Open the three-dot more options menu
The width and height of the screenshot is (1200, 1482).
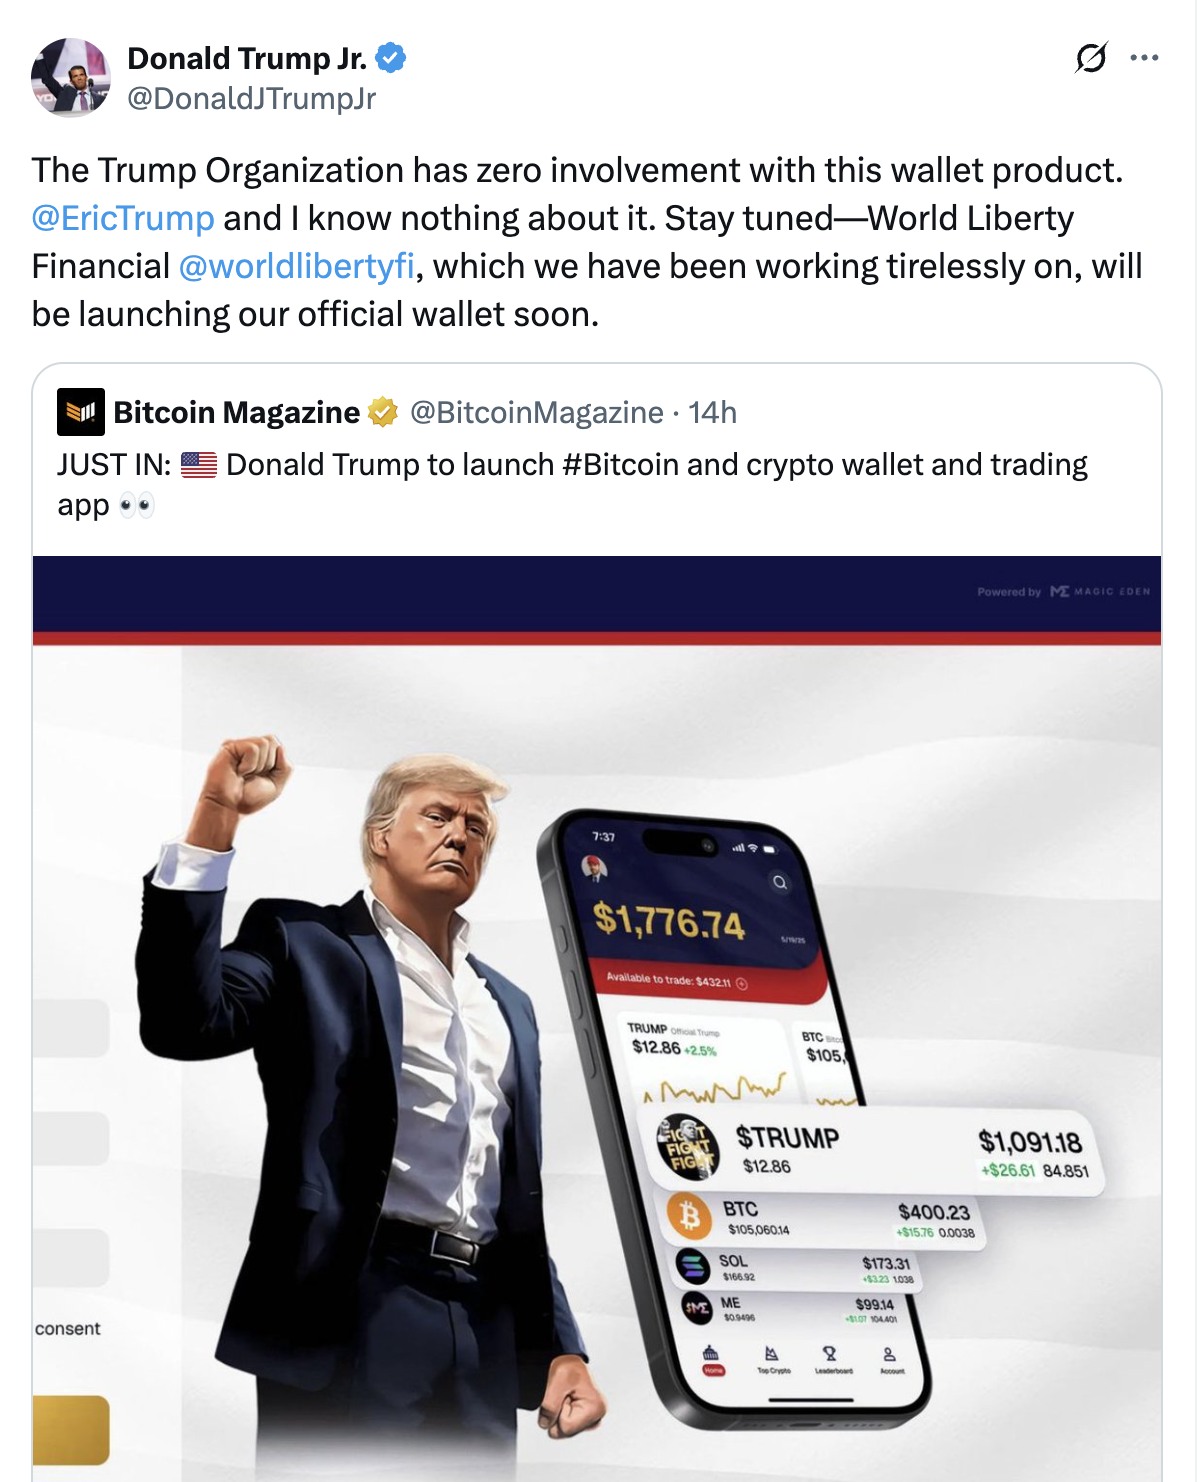pos(1144,58)
